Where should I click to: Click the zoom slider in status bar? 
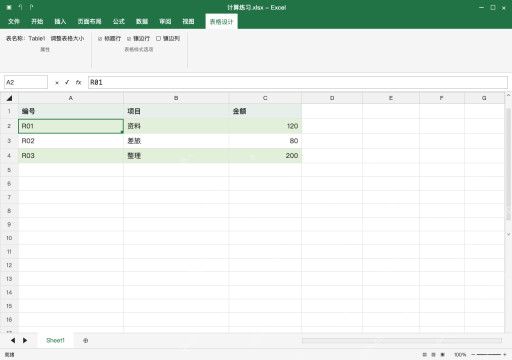coord(489,355)
